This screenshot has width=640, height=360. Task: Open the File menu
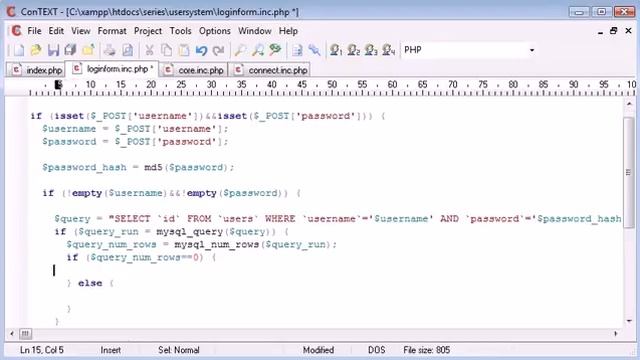click(34, 31)
